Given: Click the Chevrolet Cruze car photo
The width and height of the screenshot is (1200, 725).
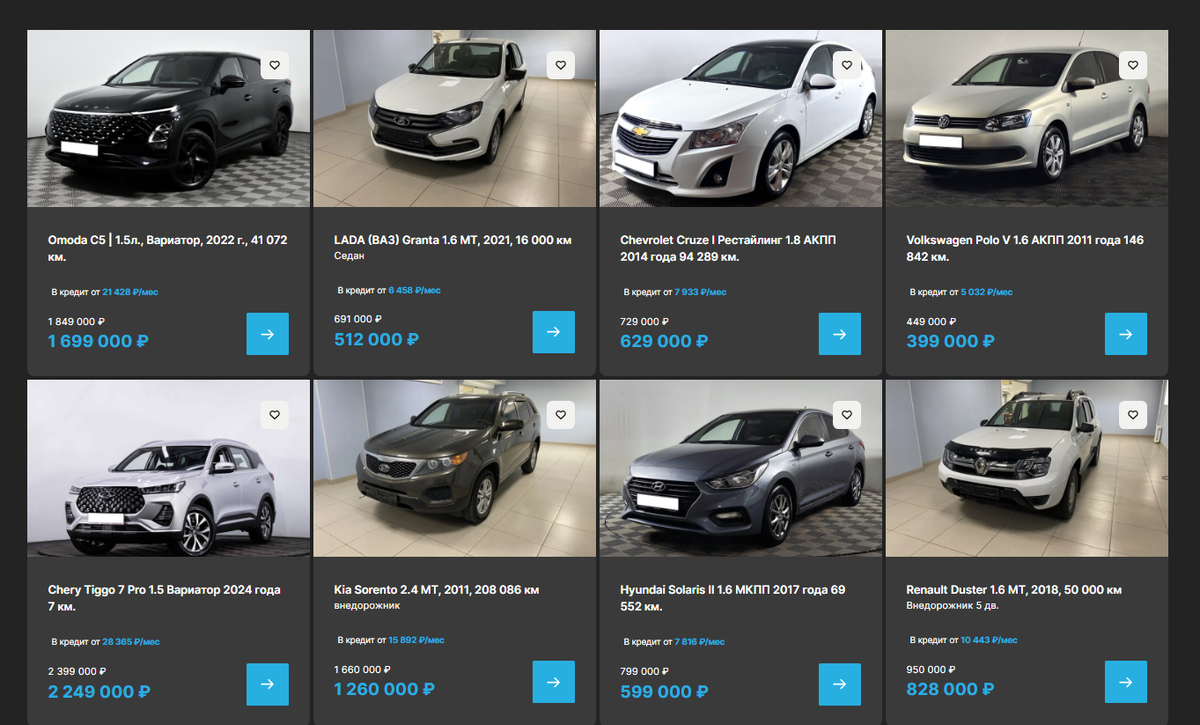Looking at the screenshot, I should pyautogui.click(x=741, y=118).
